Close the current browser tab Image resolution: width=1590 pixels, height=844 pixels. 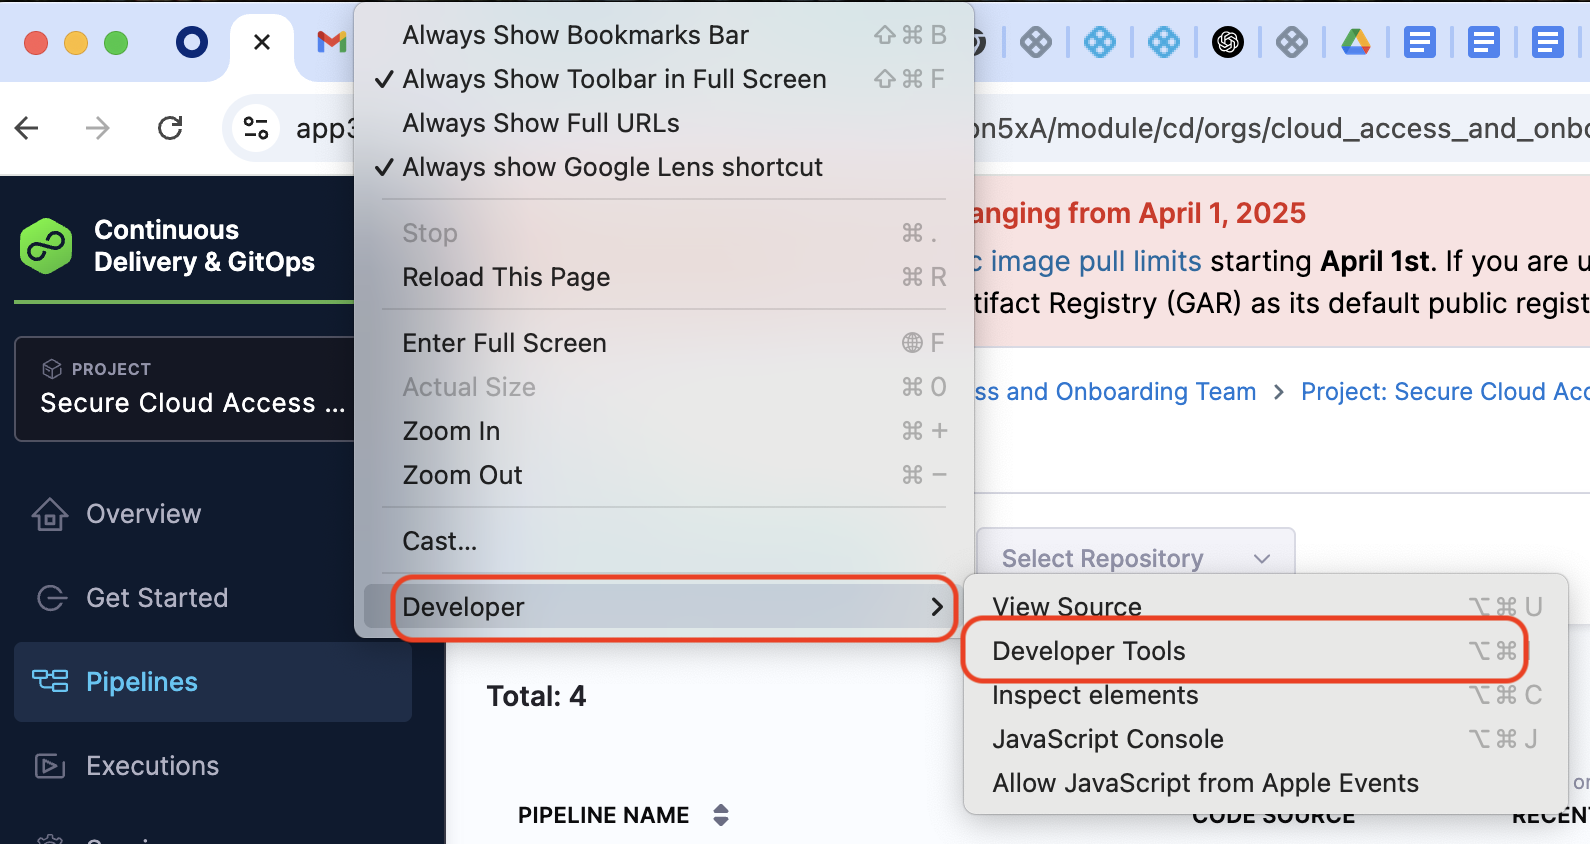coord(262,42)
